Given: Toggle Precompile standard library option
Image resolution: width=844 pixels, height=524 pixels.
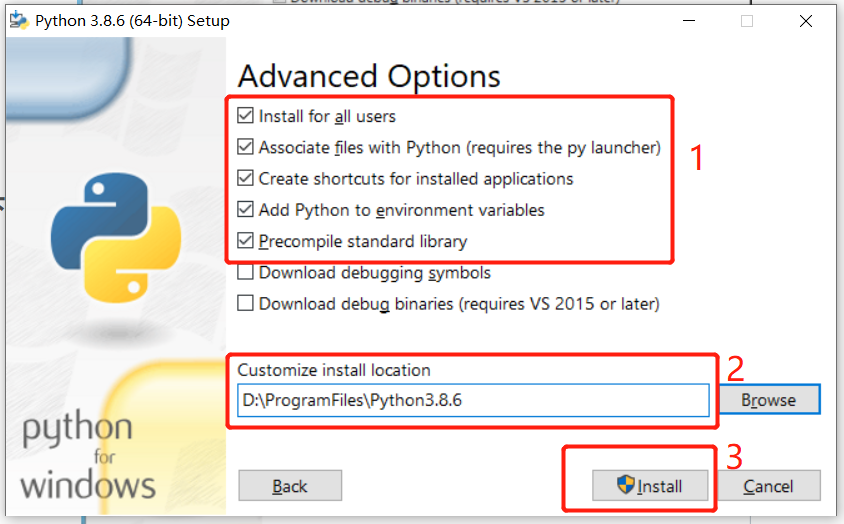Looking at the screenshot, I should click(x=246, y=241).
